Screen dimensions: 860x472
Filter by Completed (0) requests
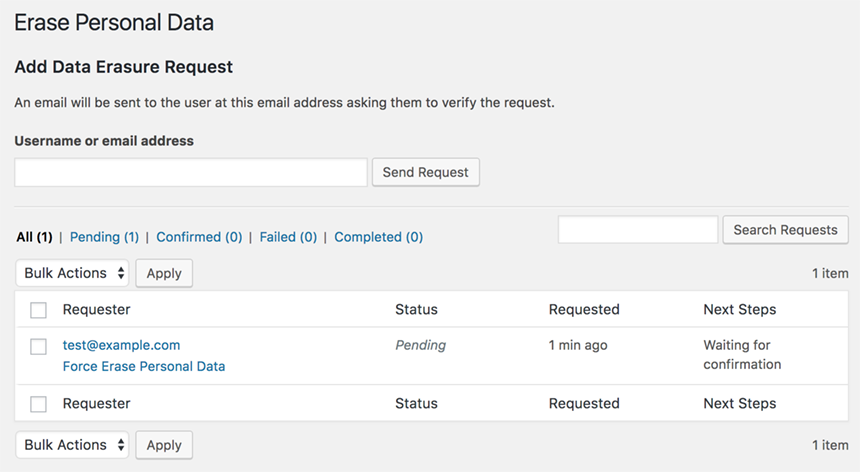pos(378,237)
